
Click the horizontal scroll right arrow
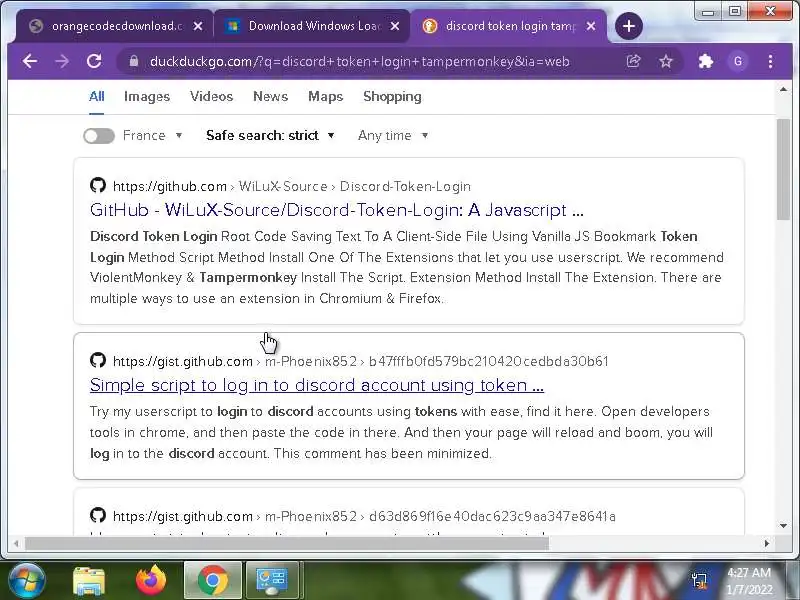(766, 543)
